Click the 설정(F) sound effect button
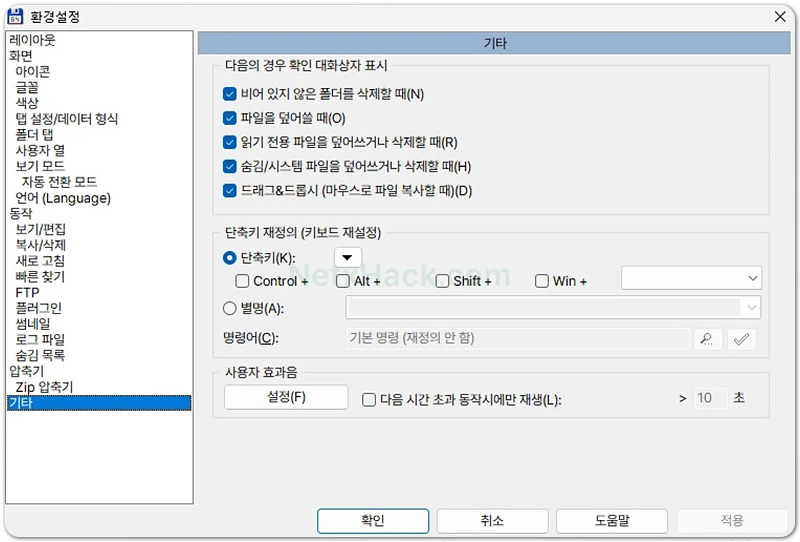 coord(286,397)
